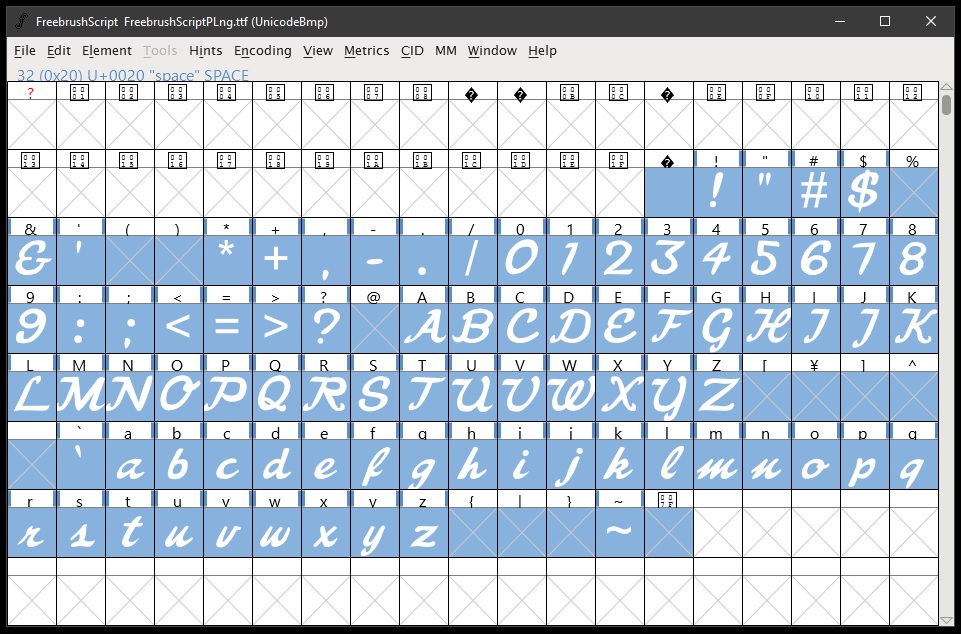Screen dimensions: 961x634
Task: Select the empty yen sign glyph cell
Action: tap(816, 397)
